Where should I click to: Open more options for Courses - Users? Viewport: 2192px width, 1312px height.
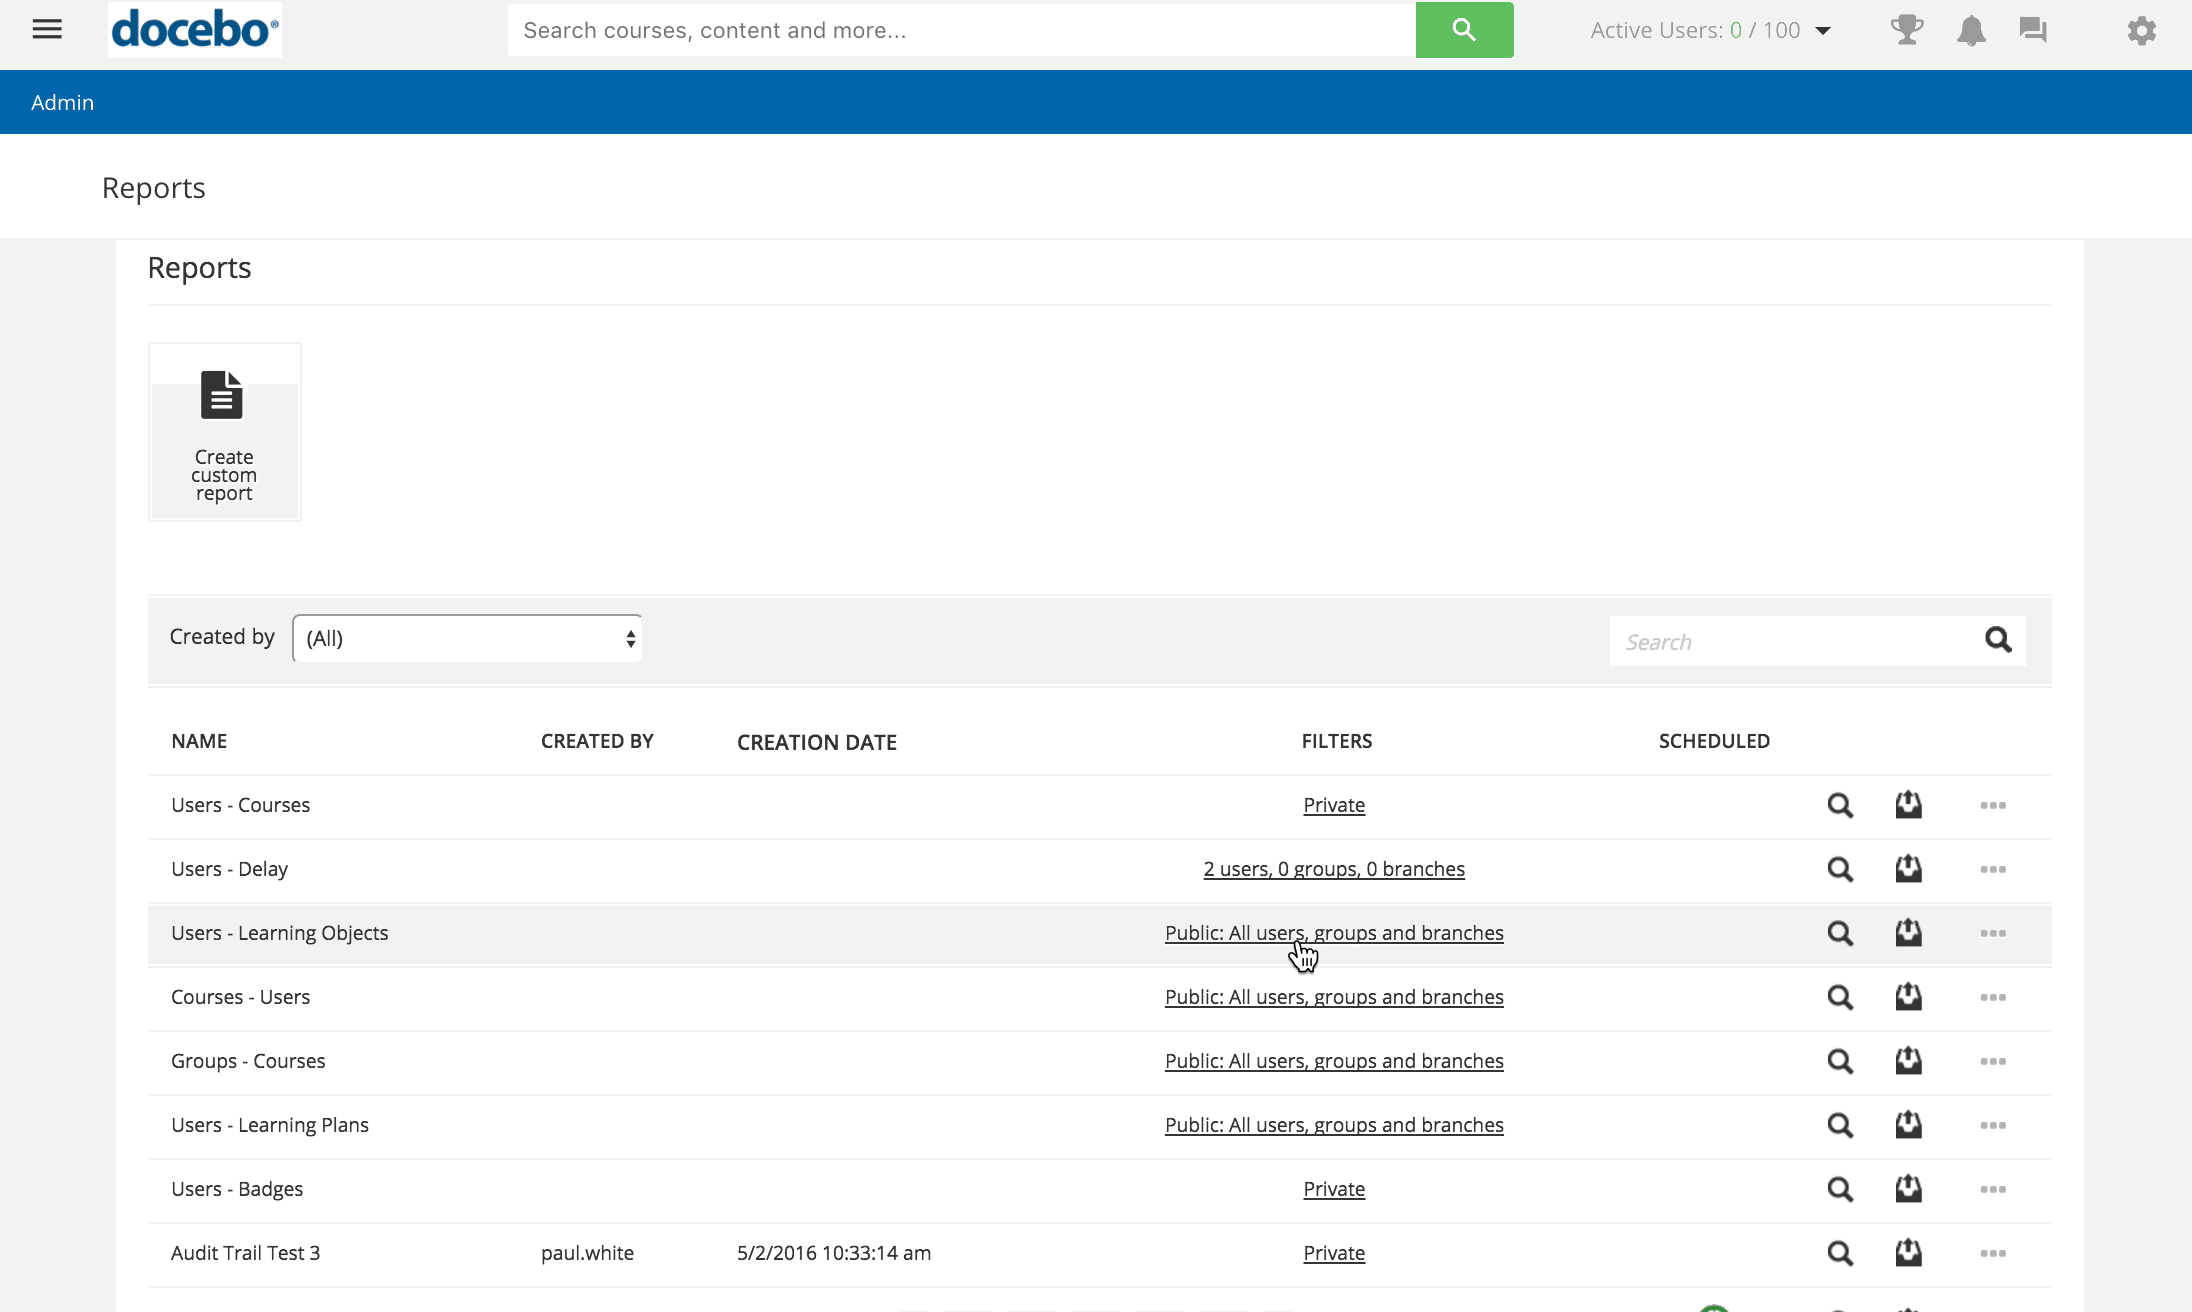(x=1992, y=997)
